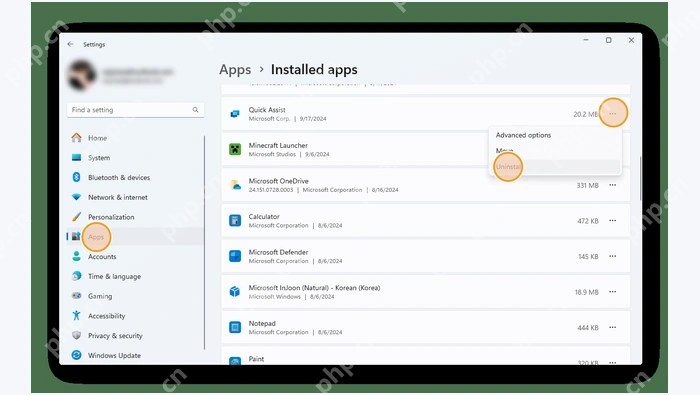This screenshot has height=395, width=700.
Task: Open the Apps section in the sidebar
Action: pyautogui.click(x=135, y=237)
